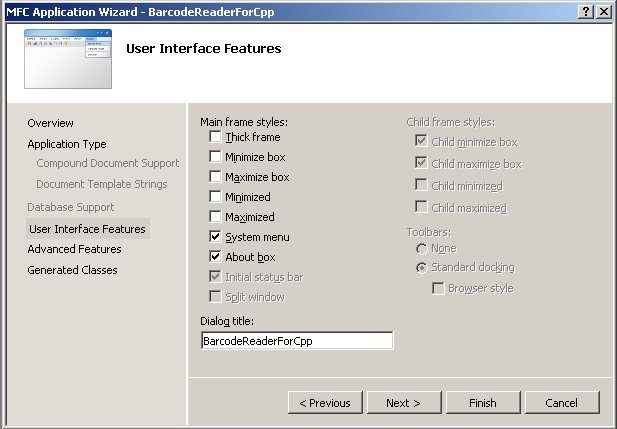Screen dimensions: 617x429
Task: Click the Dialog title text field
Action: (296, 341)
